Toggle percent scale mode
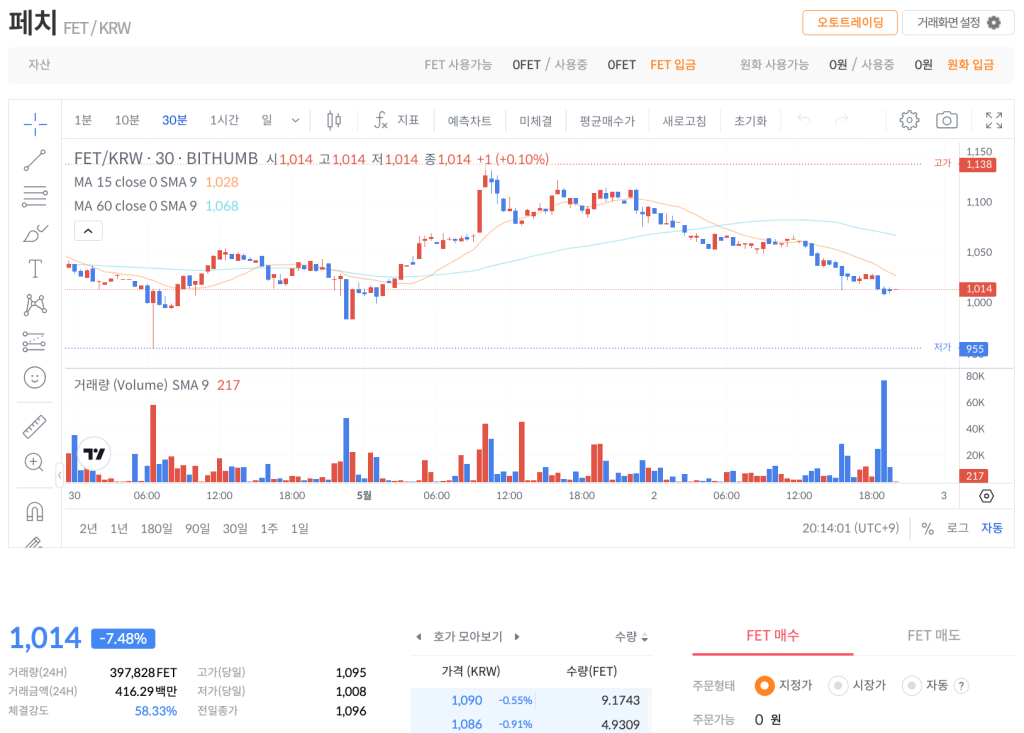The width and height of the screenshot is (1024, 733). point(927,529)
